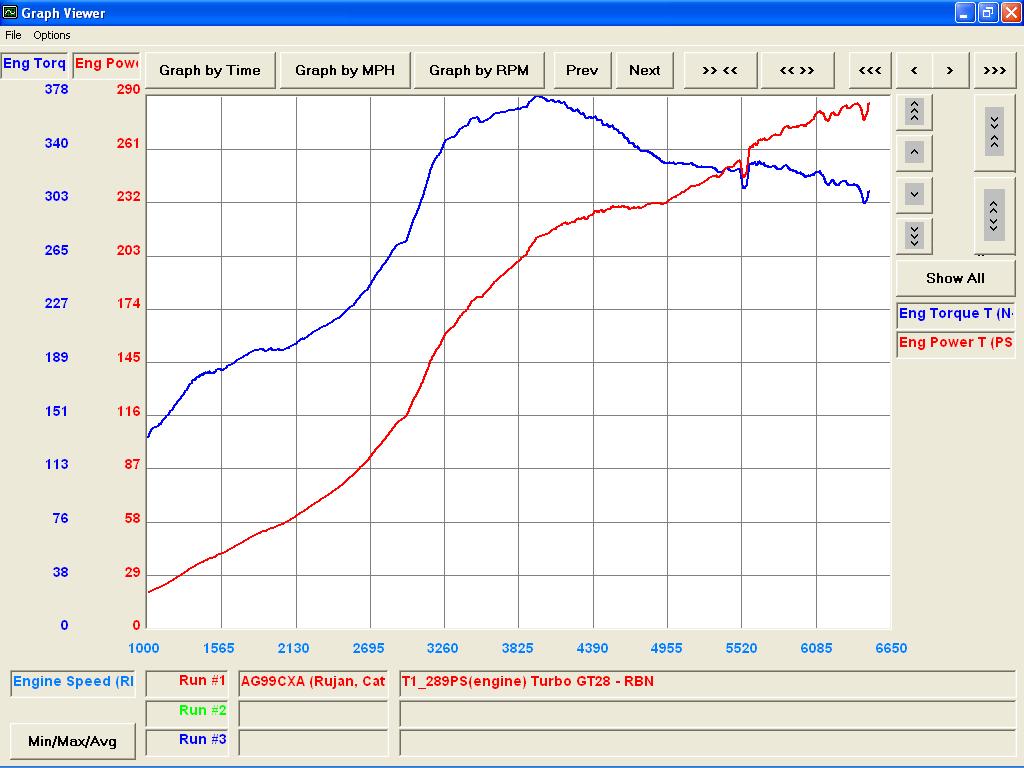The width and height of the screenshot is (1024, 768).
Task: Select the Run #2 label
Action: point(187,712)
